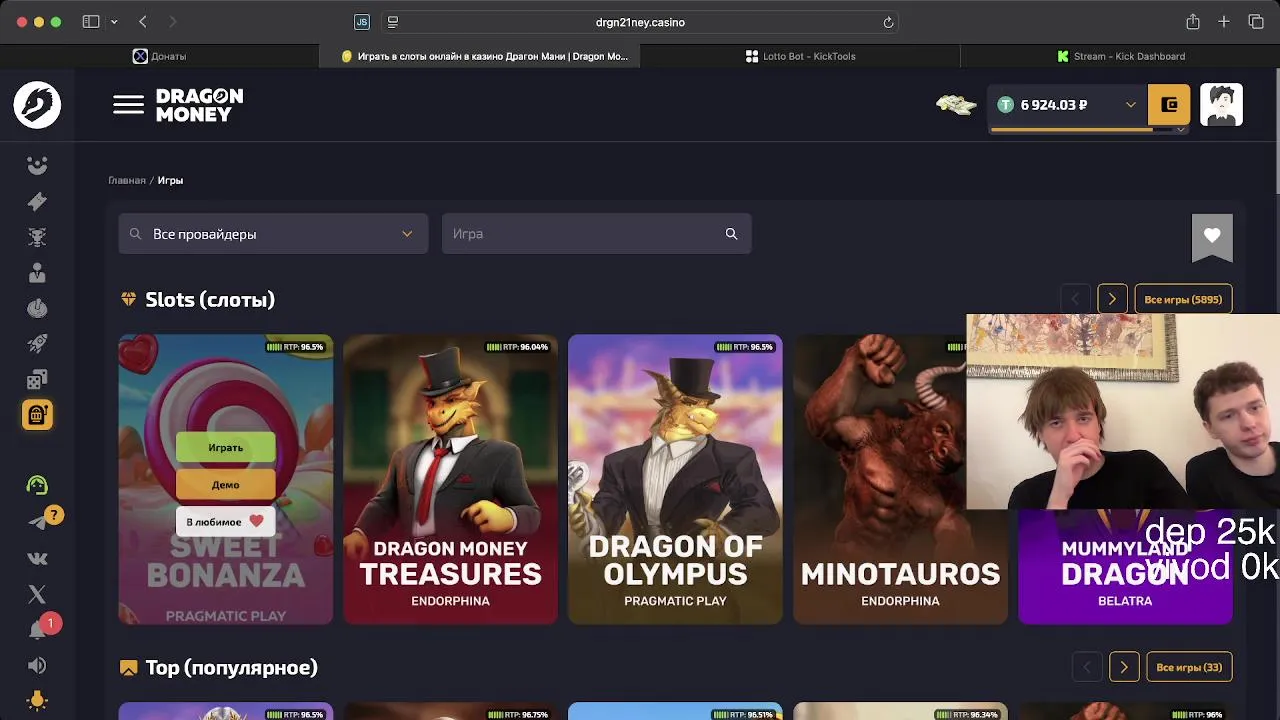Open the ticket icon in sidebar
1280x720 pixels.
(37, 201)
